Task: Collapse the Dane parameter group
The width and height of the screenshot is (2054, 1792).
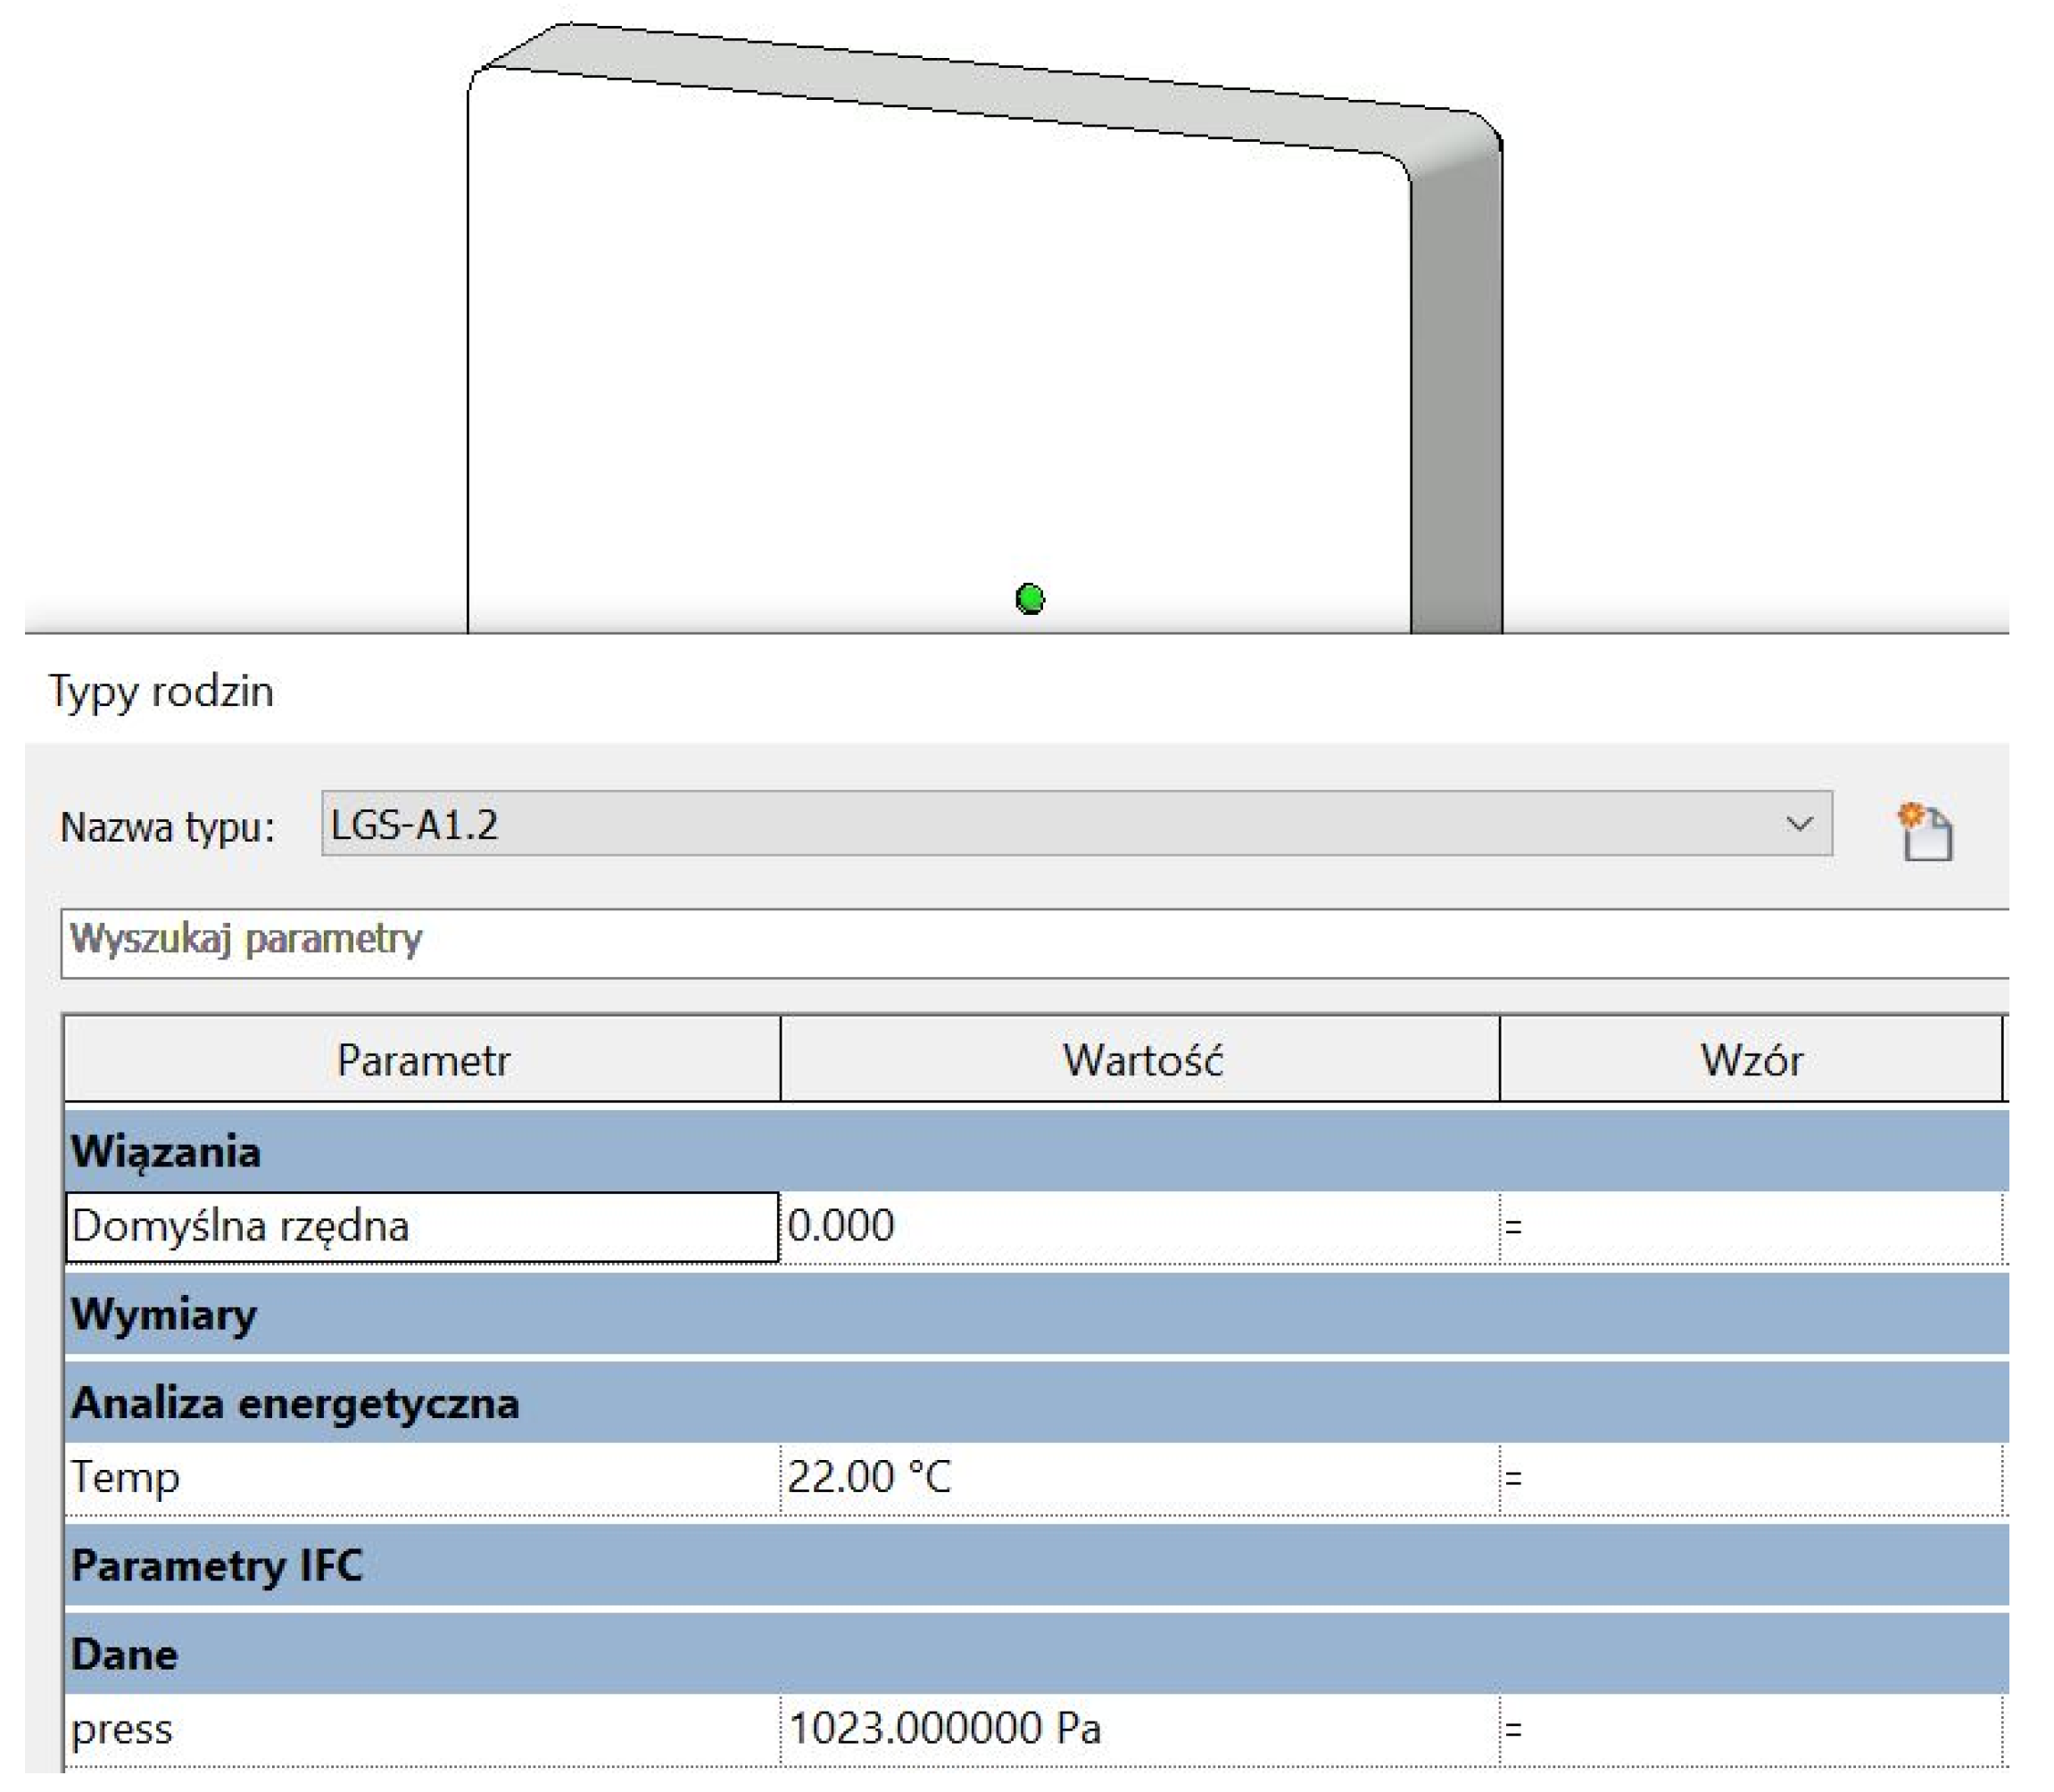Action: tap(124, 1654)
